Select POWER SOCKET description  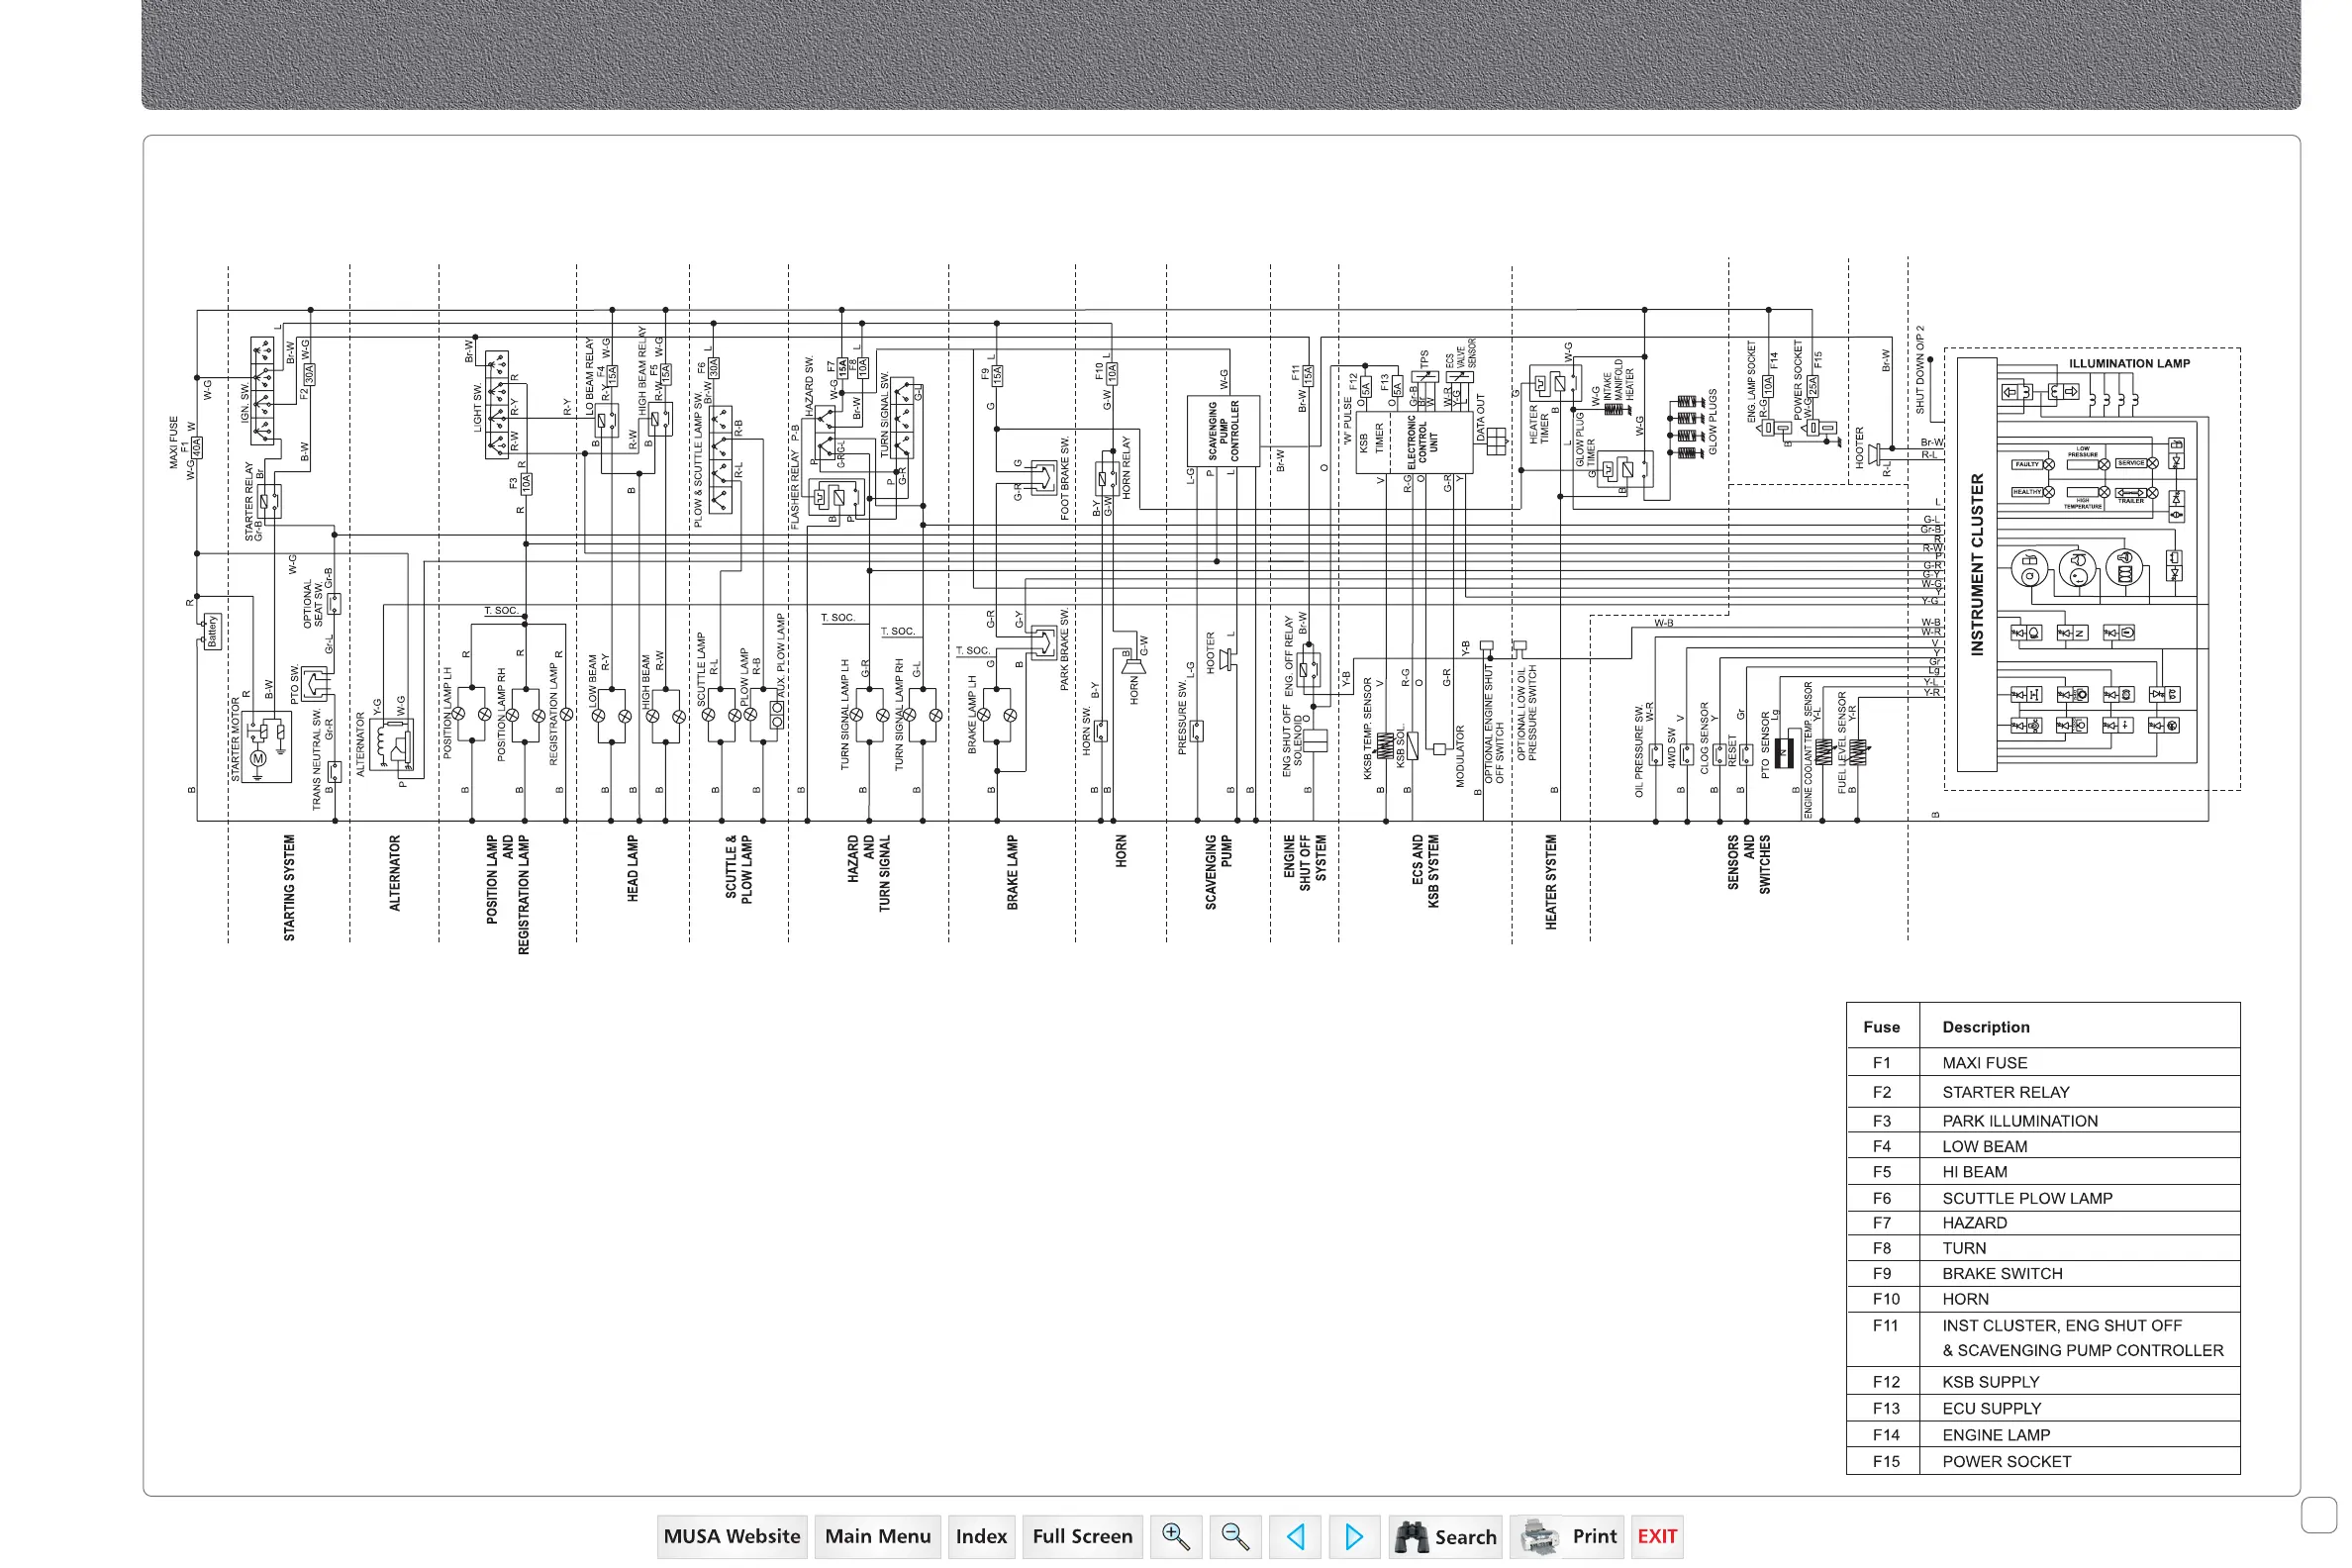(2006, 1461)
